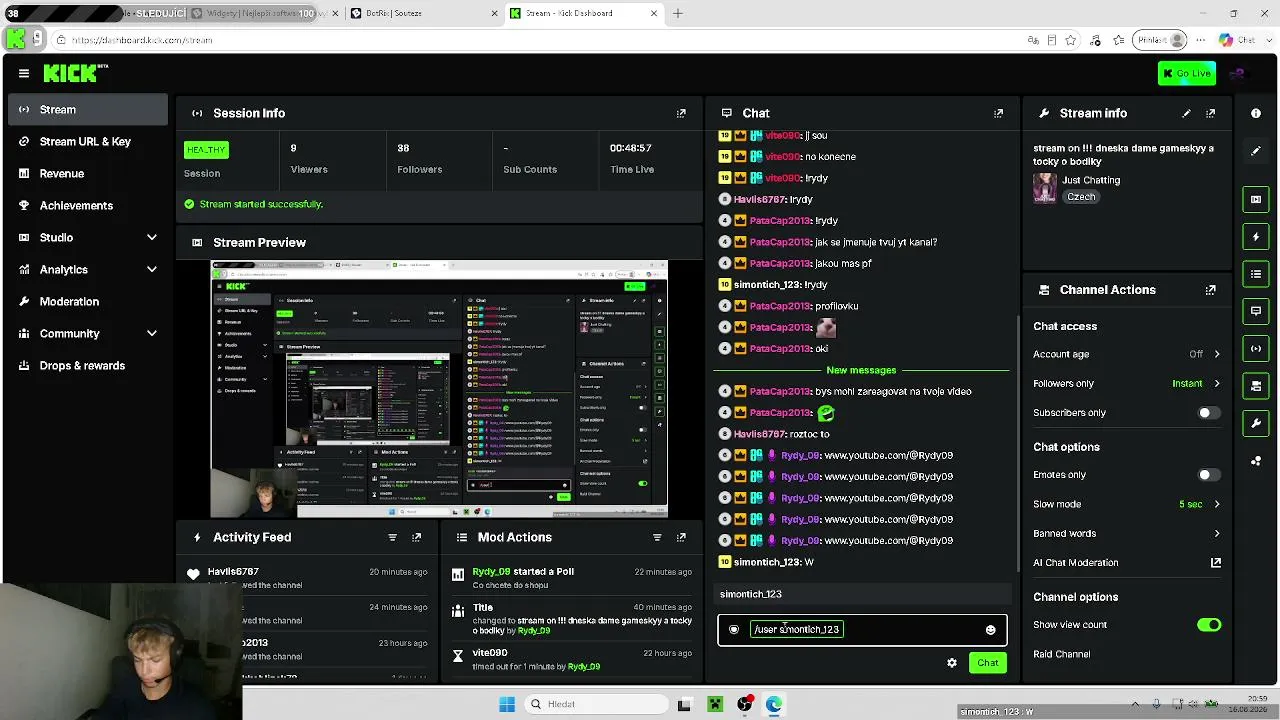1280x720 pixels.
Task: Toggle the list widget icon in right sidebar
Action: coord(1256,274)
